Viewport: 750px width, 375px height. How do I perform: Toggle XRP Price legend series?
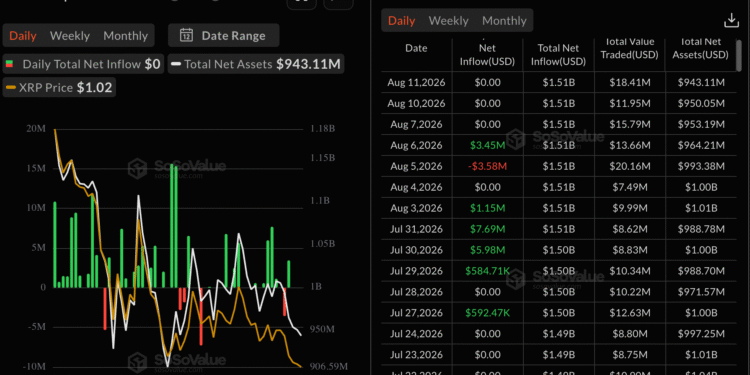pyautogui.click(x=59, y=88)
